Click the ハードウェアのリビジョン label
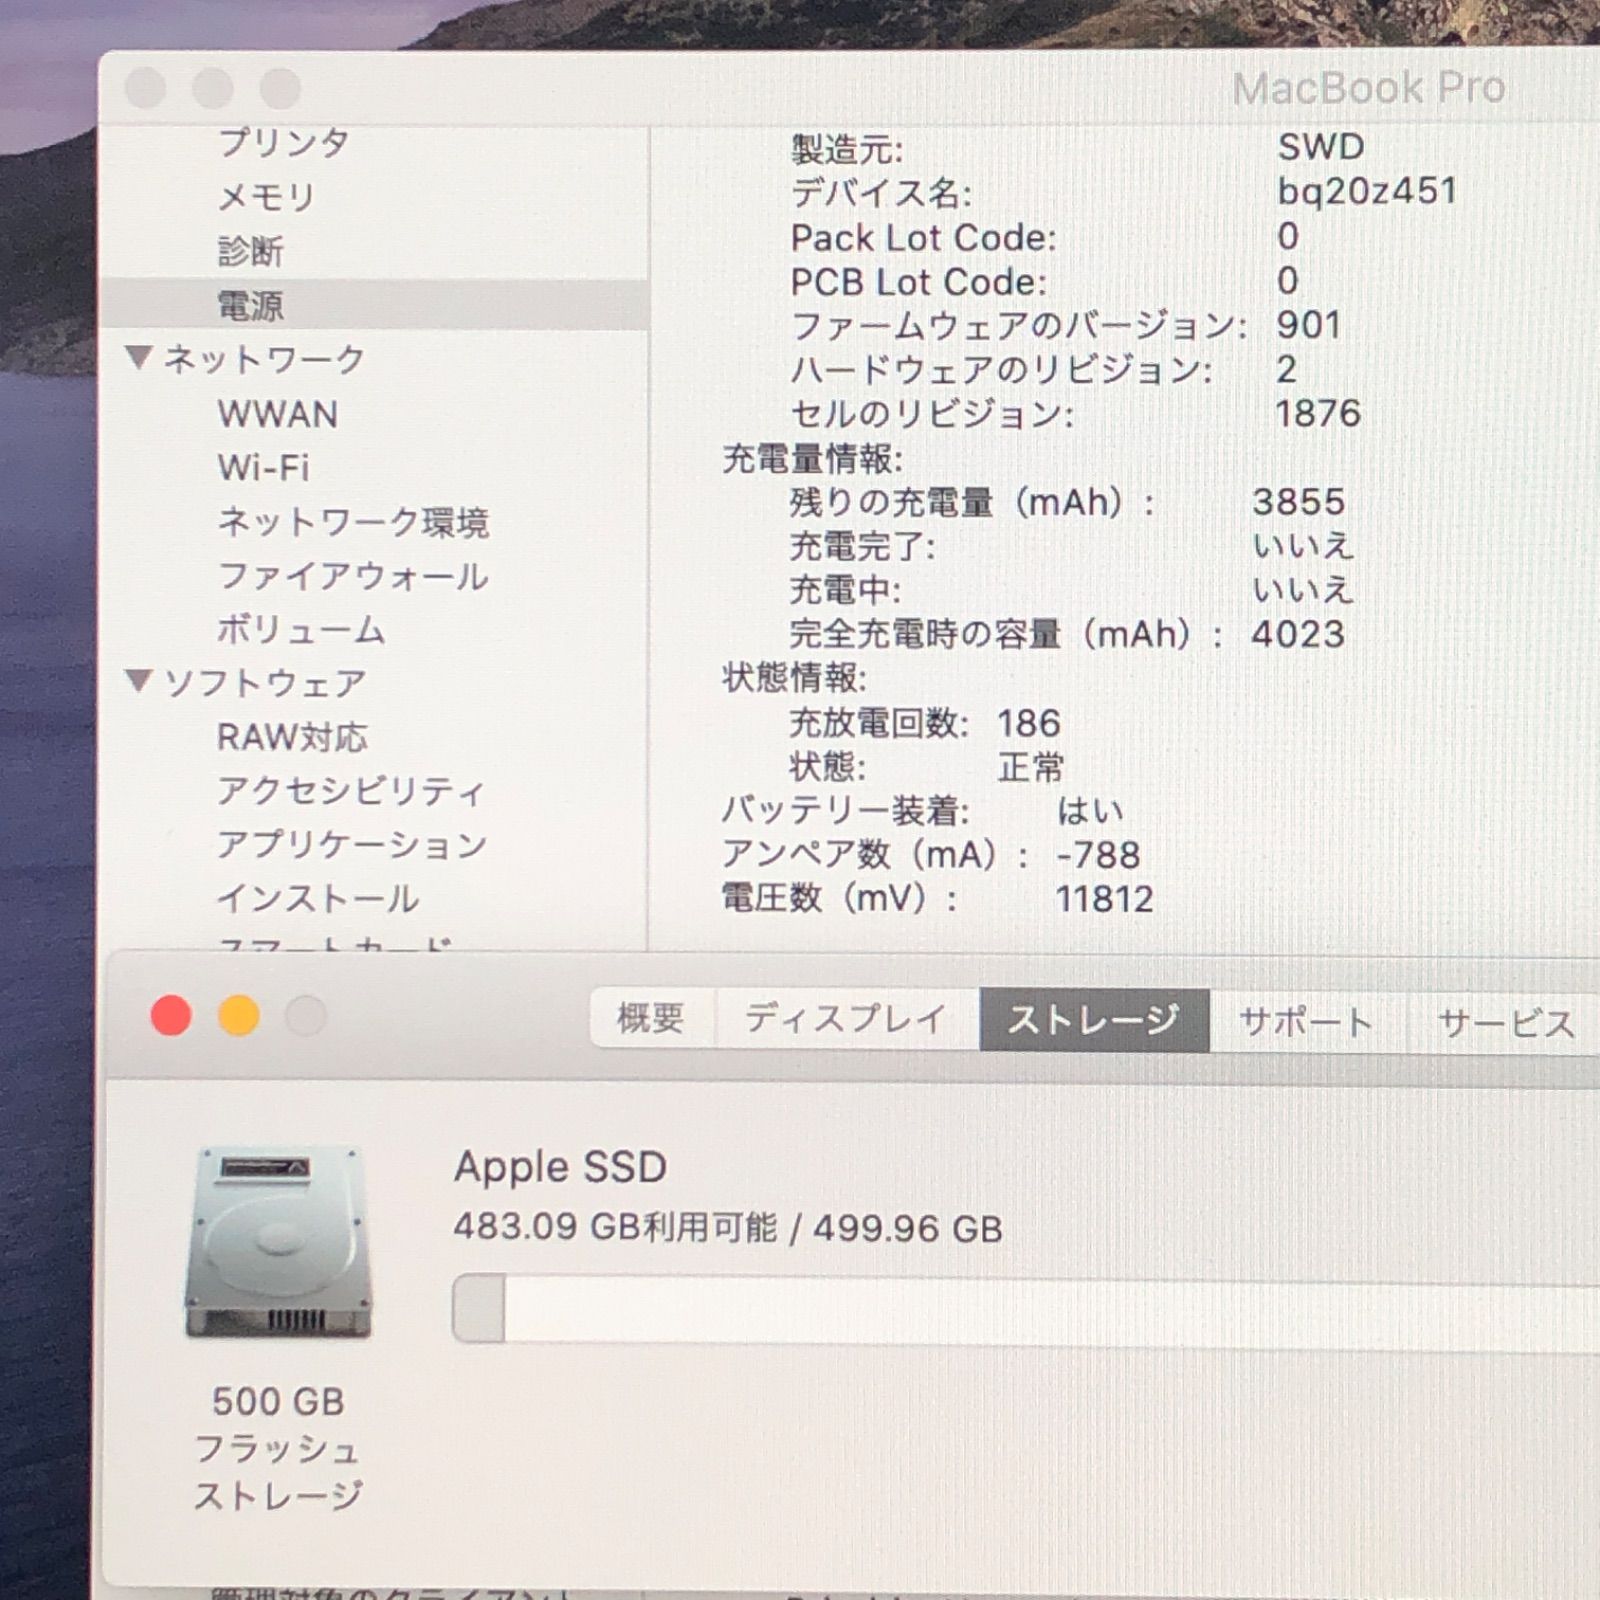This screenshot has height=1600, width=1600. 1001,370
